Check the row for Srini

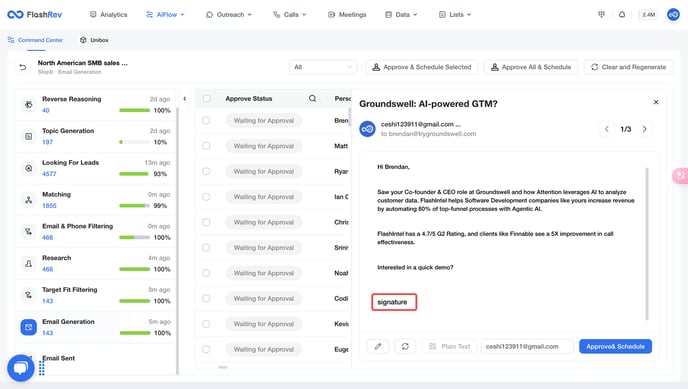(x=206, y=248)
